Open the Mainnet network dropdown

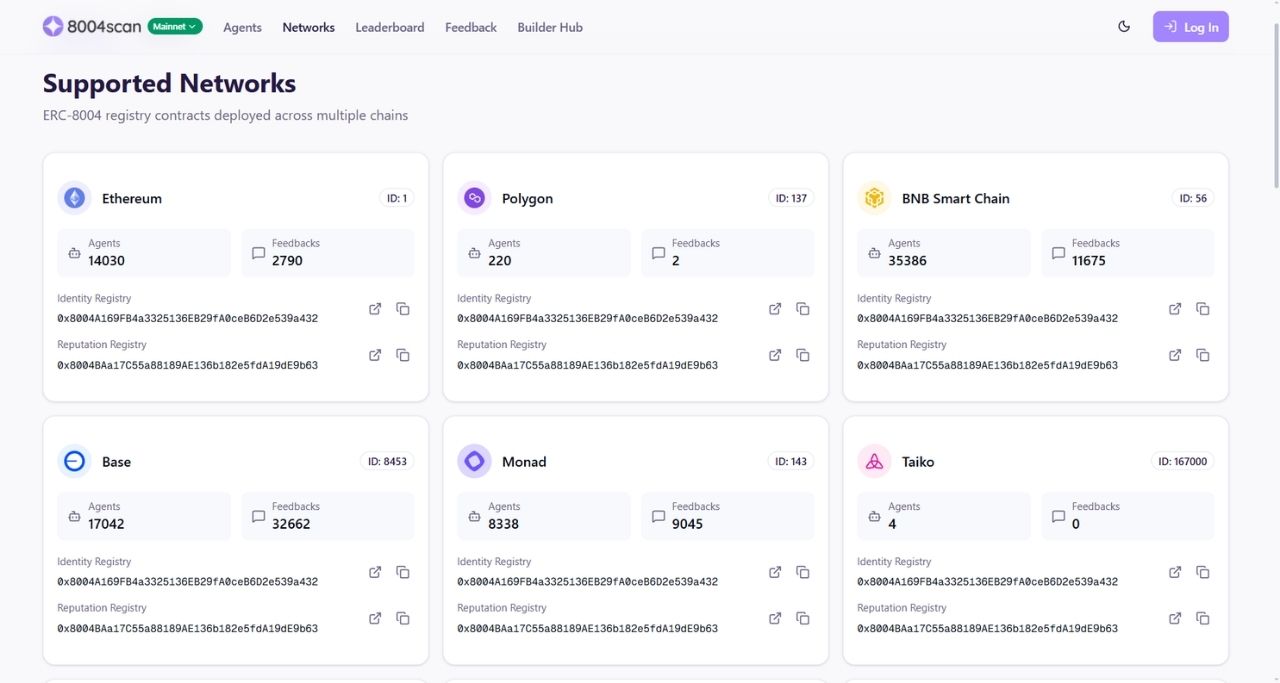pos(175,27)
